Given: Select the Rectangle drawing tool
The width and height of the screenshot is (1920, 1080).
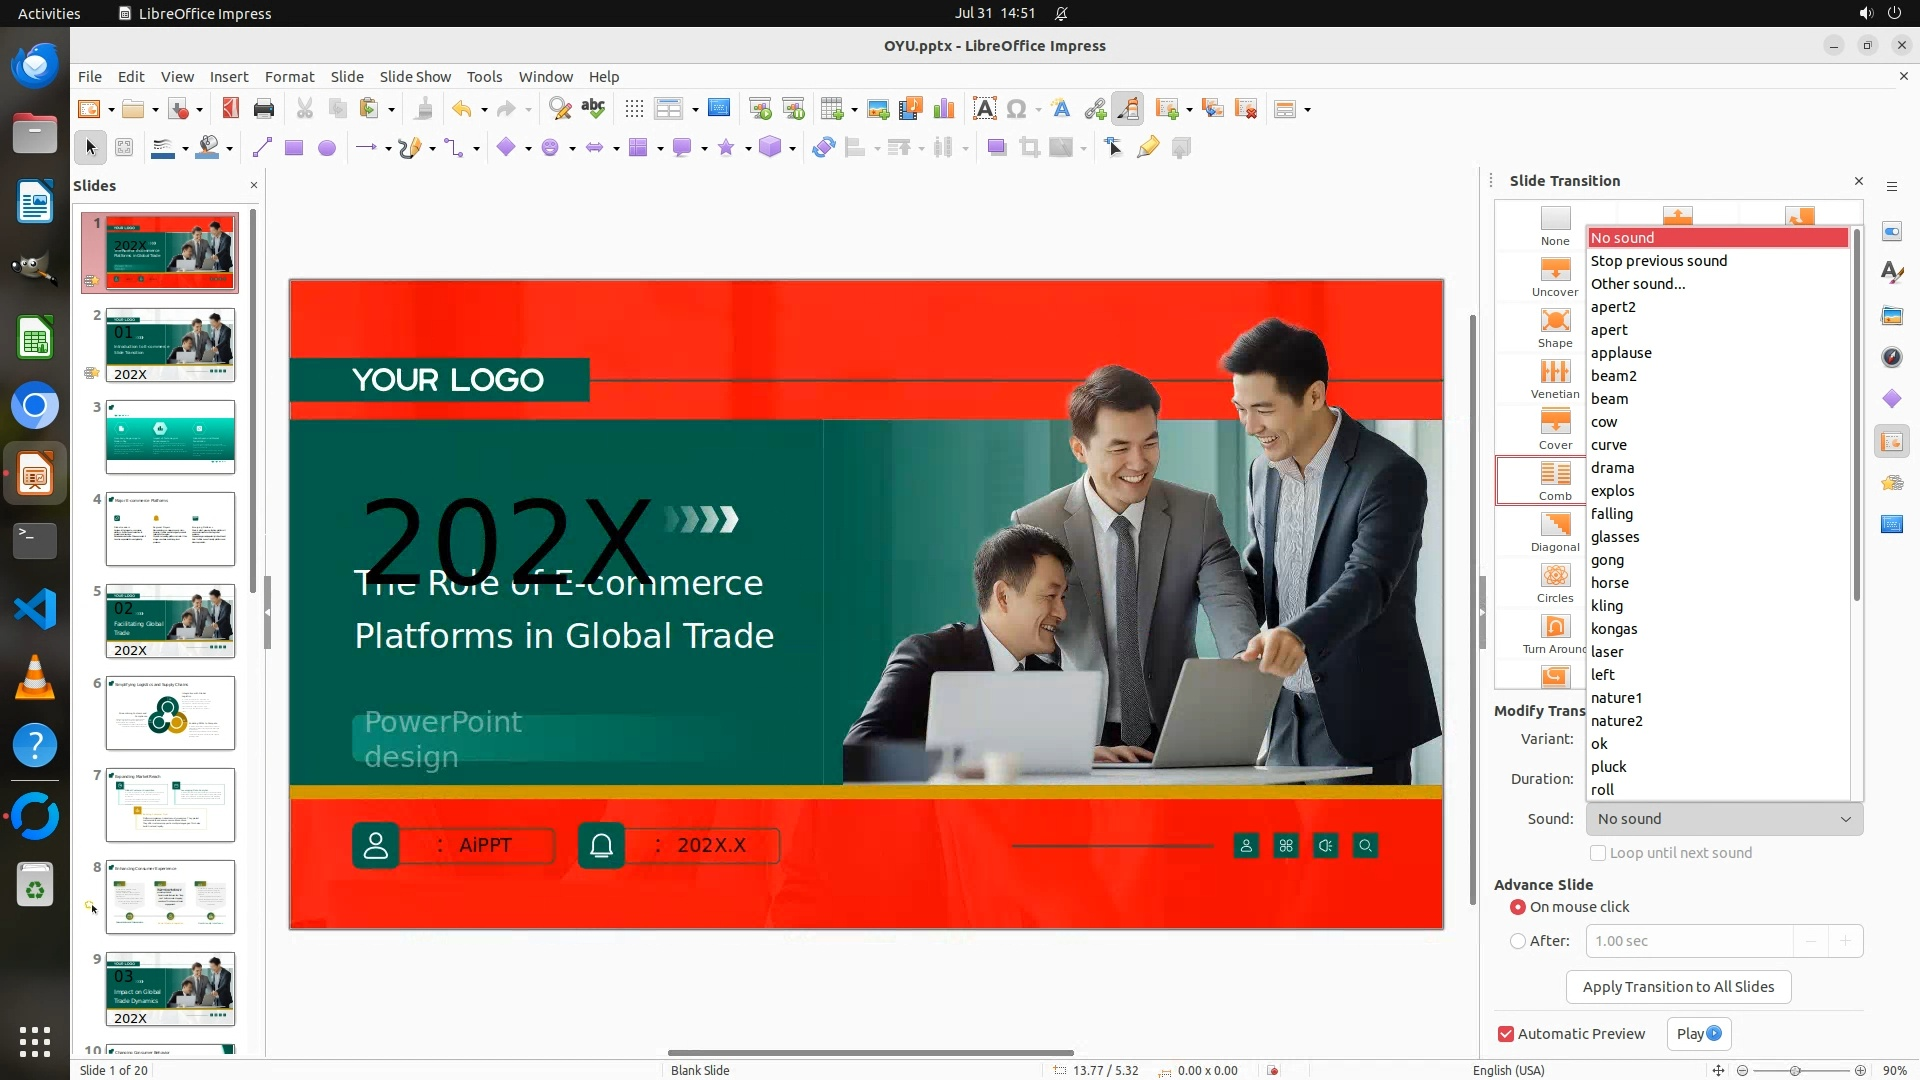Looking at the screenshot, I should tap(294, 148).
